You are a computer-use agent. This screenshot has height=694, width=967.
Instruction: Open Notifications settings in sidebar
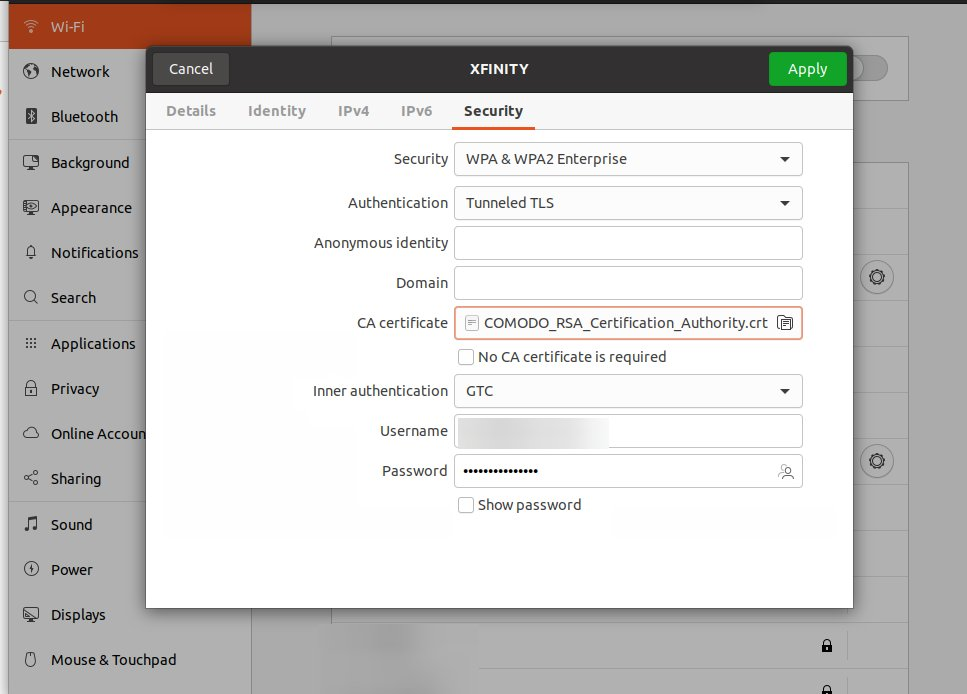click(78, 252)
